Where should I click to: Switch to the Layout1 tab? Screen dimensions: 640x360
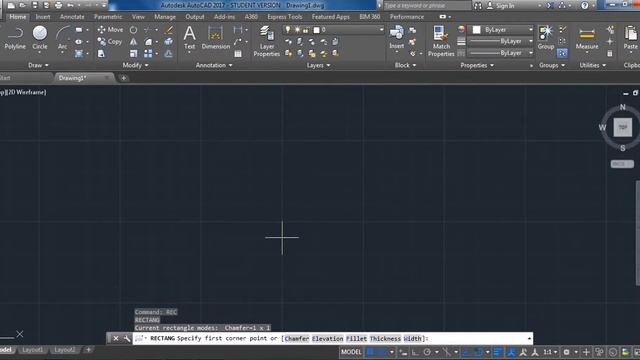click(x=33, y=350)
